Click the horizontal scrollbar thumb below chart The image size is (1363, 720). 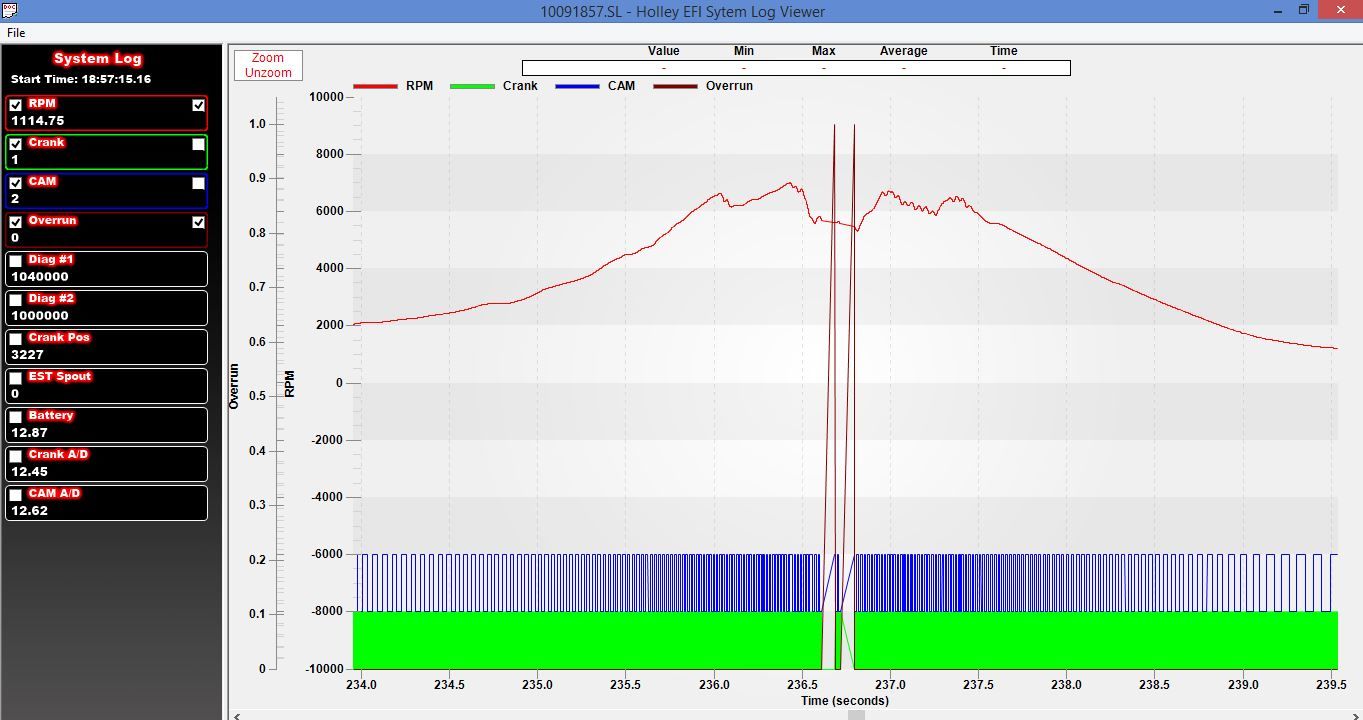[x=855, y=715]
